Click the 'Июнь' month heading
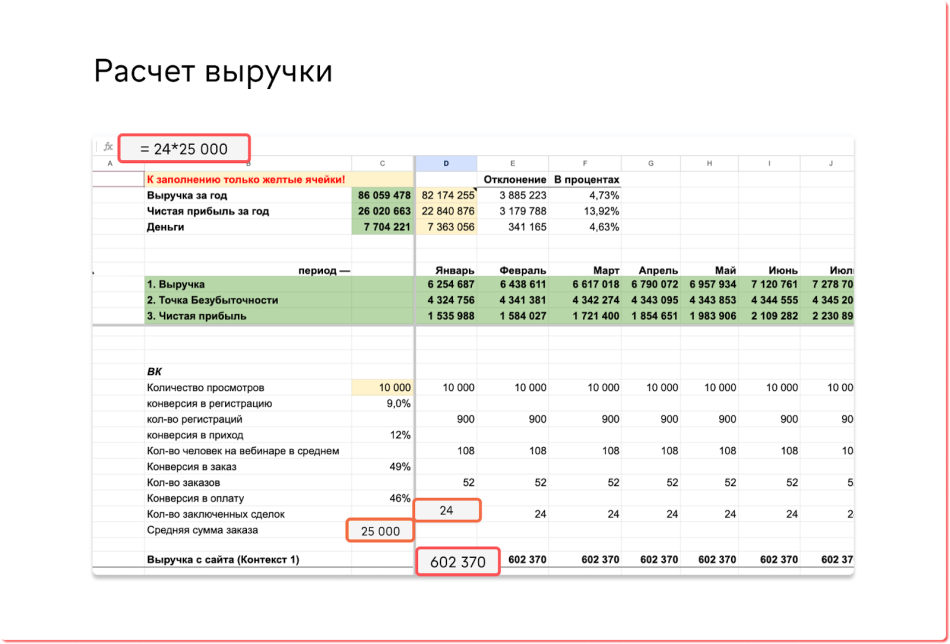950x644 pixels. (x=782, y=270)
